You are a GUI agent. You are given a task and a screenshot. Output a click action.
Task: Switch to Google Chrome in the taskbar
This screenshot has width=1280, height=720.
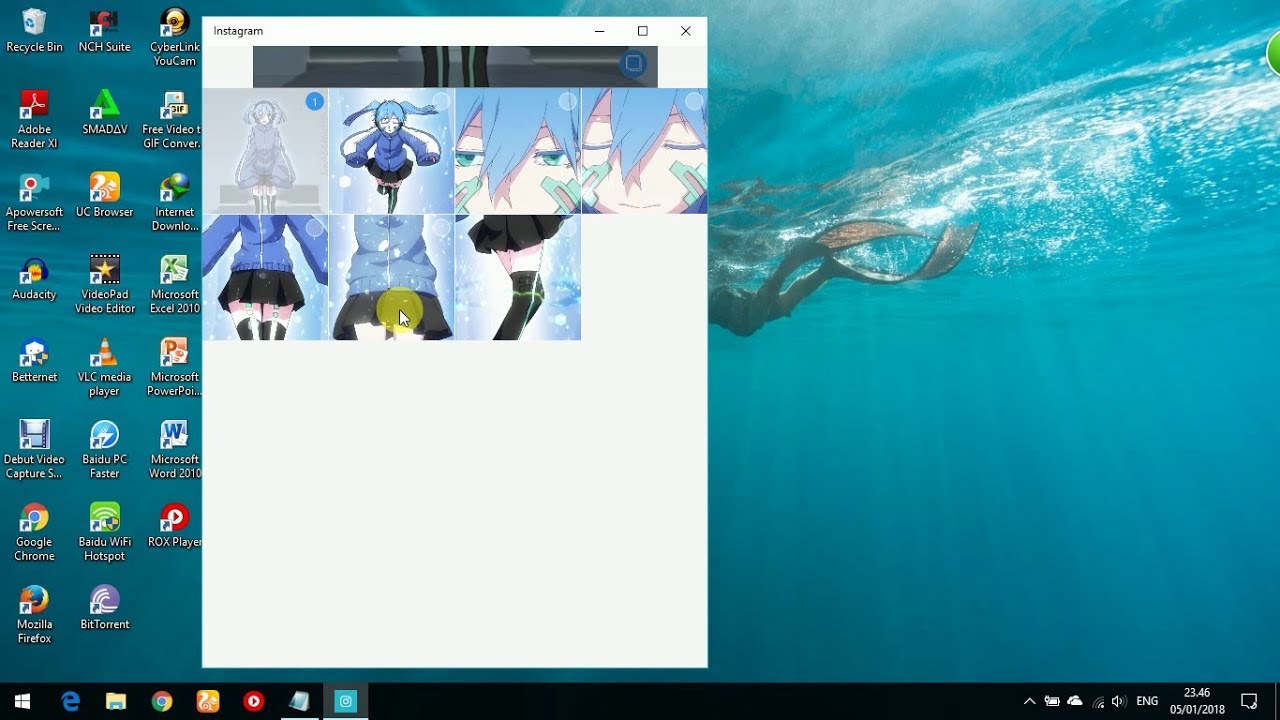[x=162, y=701]
